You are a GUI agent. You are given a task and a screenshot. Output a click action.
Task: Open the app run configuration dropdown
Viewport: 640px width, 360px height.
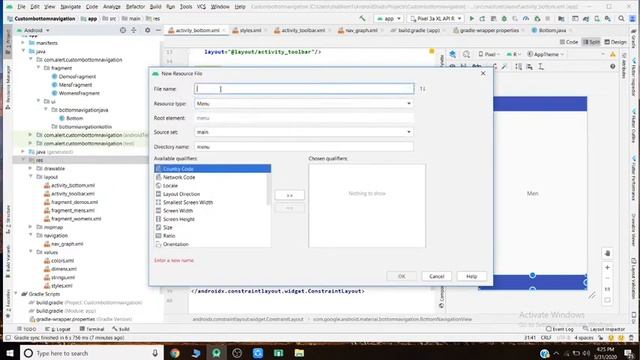click(x=389, y=19)
